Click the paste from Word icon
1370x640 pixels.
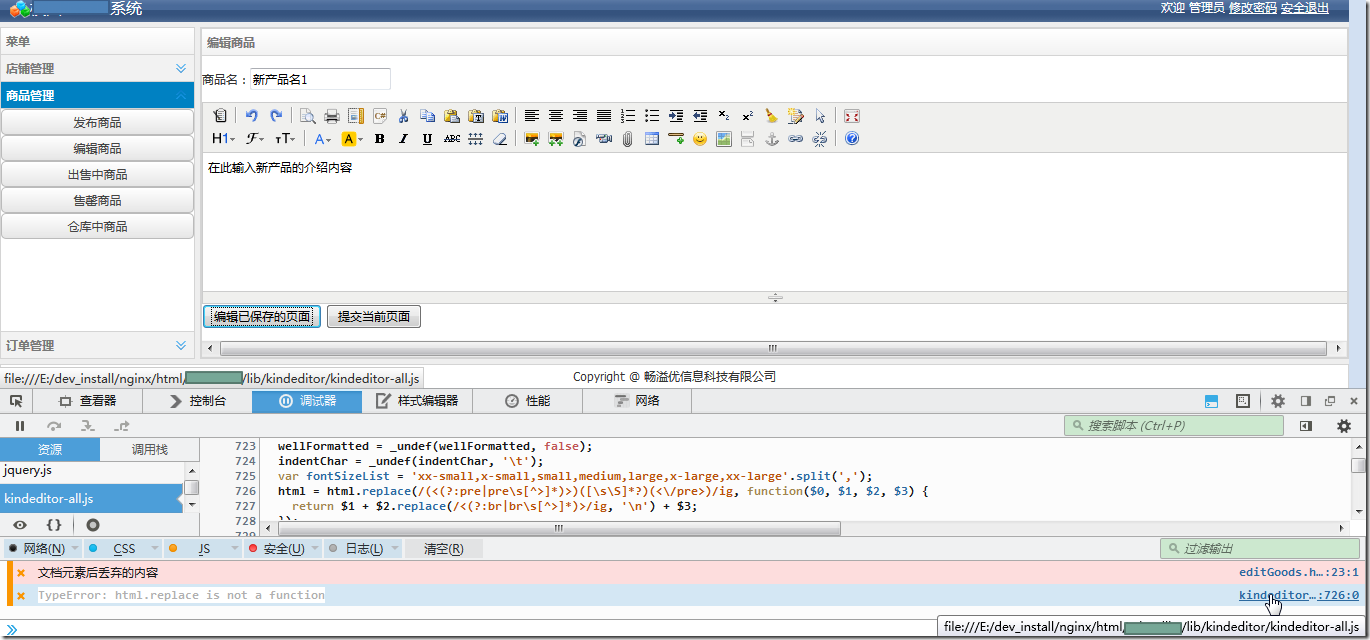click(x=500, y=116)
